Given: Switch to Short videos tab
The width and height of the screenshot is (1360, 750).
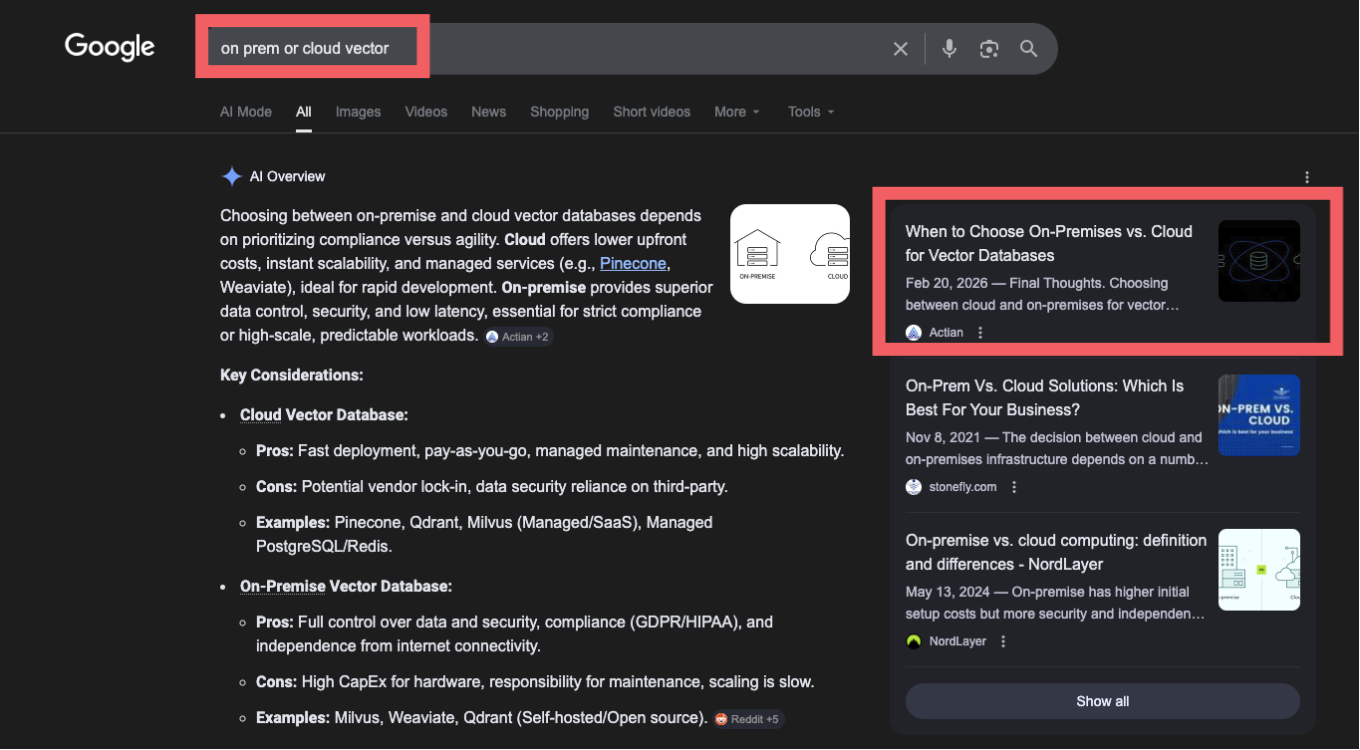Looking at the screenshot, I should [652, 112].
